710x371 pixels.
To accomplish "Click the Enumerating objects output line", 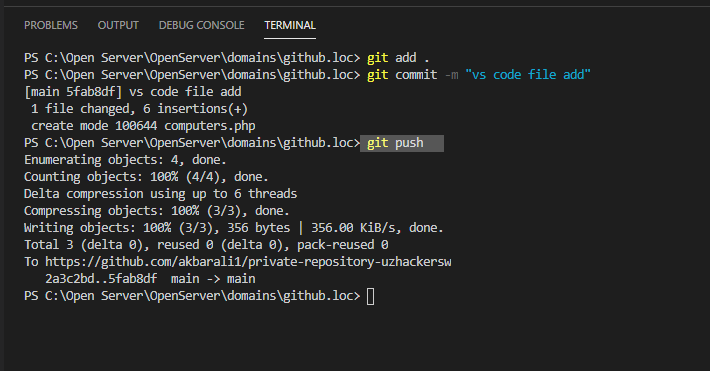I will (x=125, y=160).
